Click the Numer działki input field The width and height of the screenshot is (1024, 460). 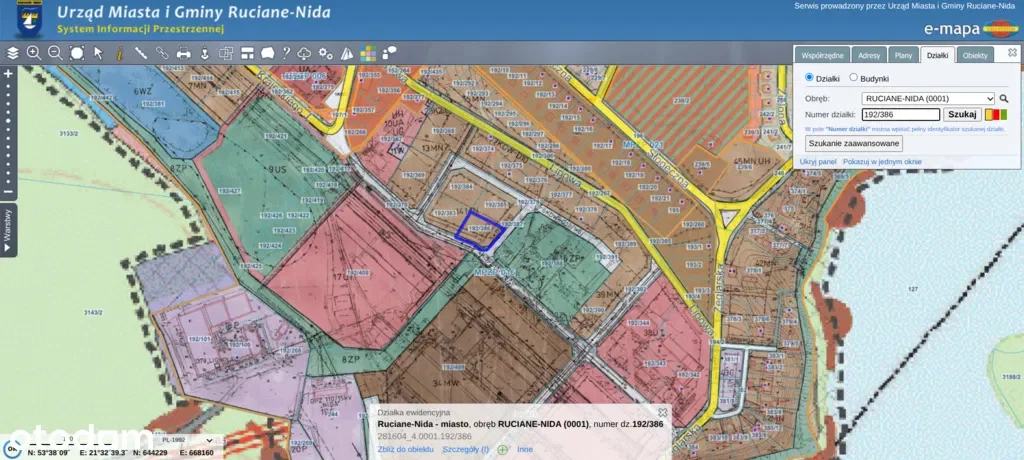900,115
